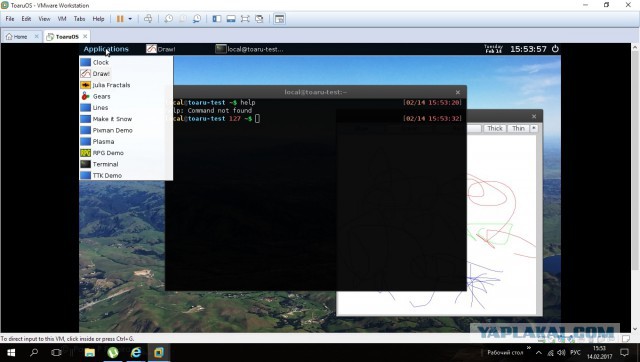The image size is (640, 362).
Task: Launch Clock from Applications menu
Action: [x=126, y=62]
